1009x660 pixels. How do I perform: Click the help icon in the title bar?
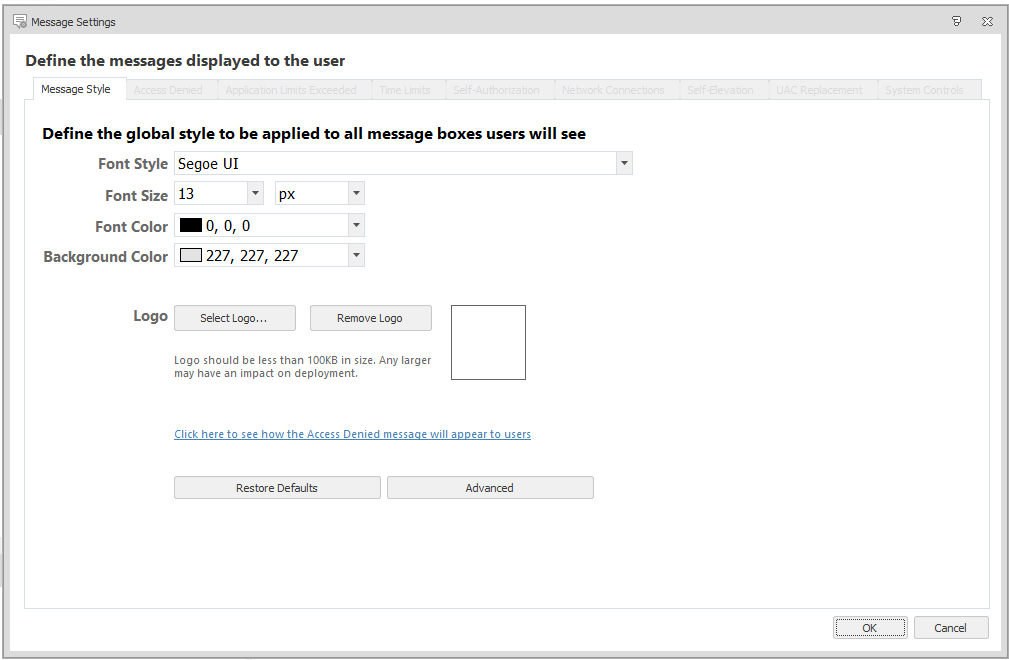coord(956,20)
